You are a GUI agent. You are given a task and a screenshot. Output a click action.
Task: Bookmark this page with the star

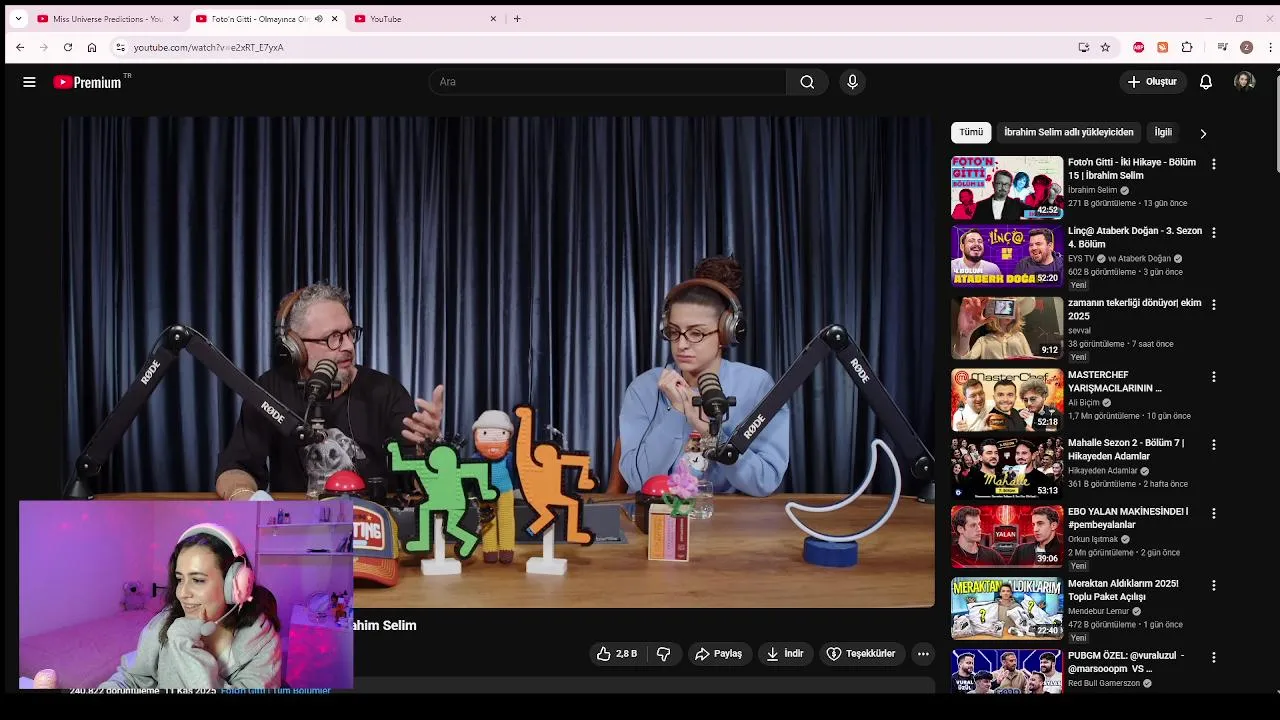(x=1105, y=47)
